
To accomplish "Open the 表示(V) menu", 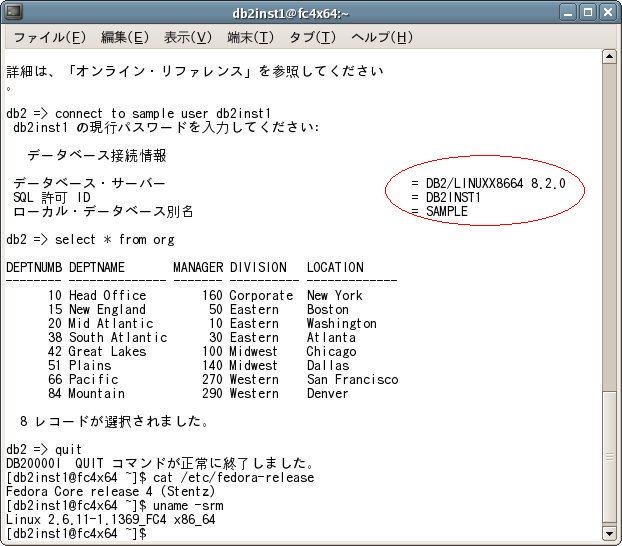I will click(187, 38).
